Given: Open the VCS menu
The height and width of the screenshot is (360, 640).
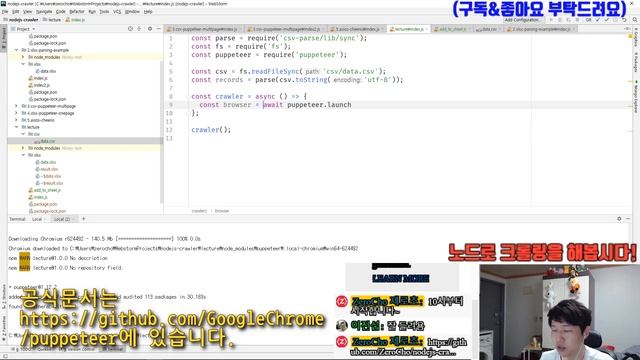Looking at the screenshot, I should tap(117, 11).
